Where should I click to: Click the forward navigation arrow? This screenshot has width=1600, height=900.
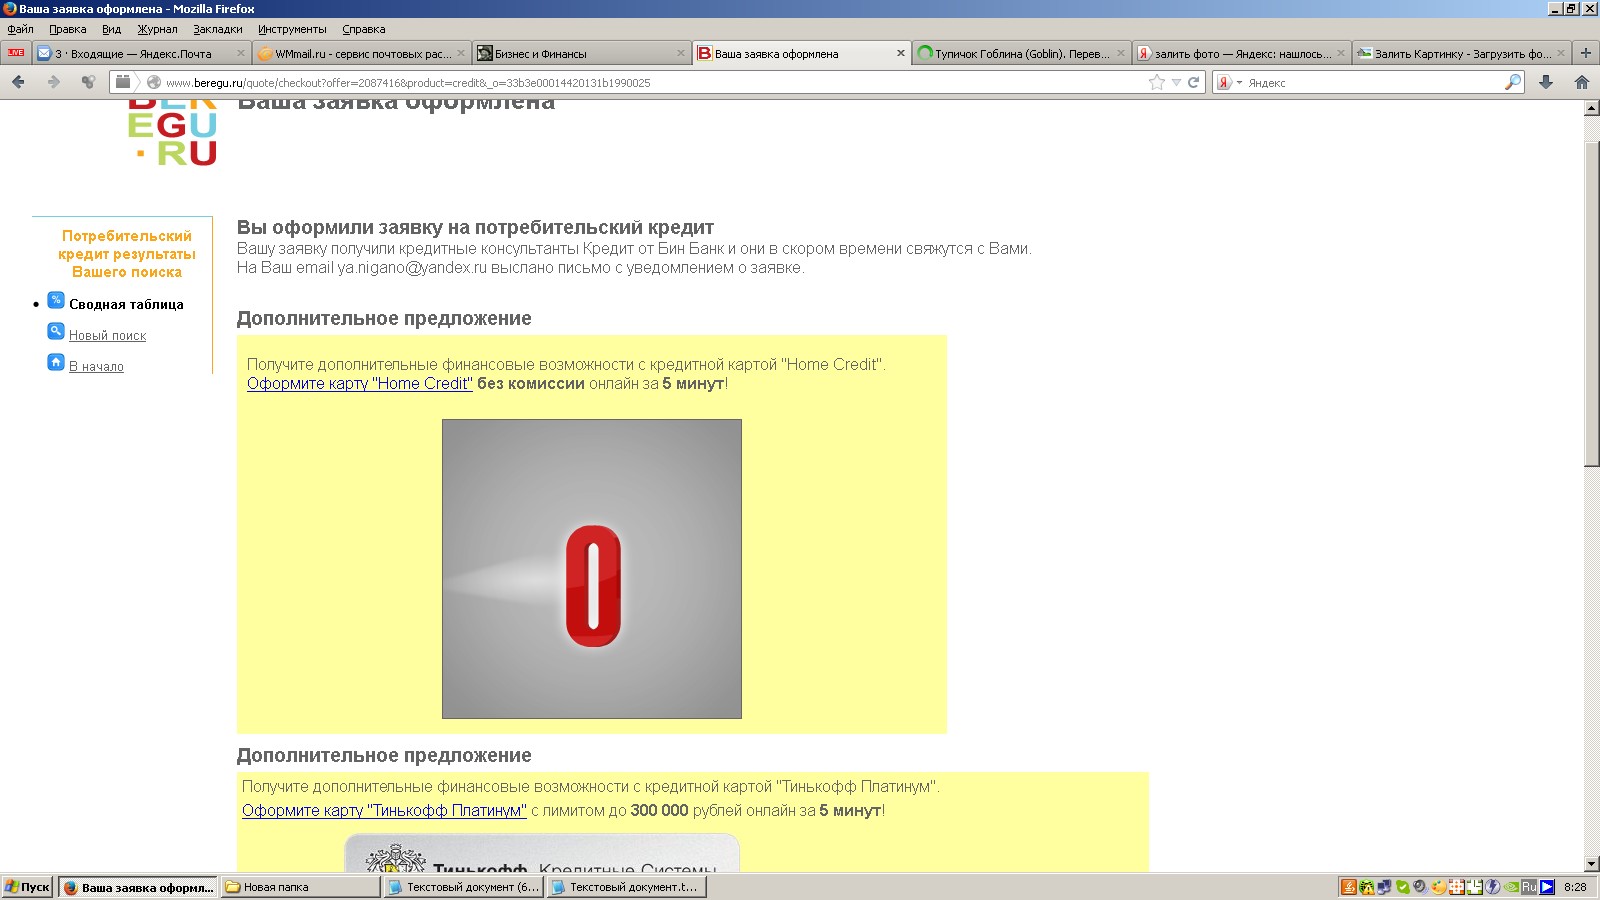coord(53,82)
